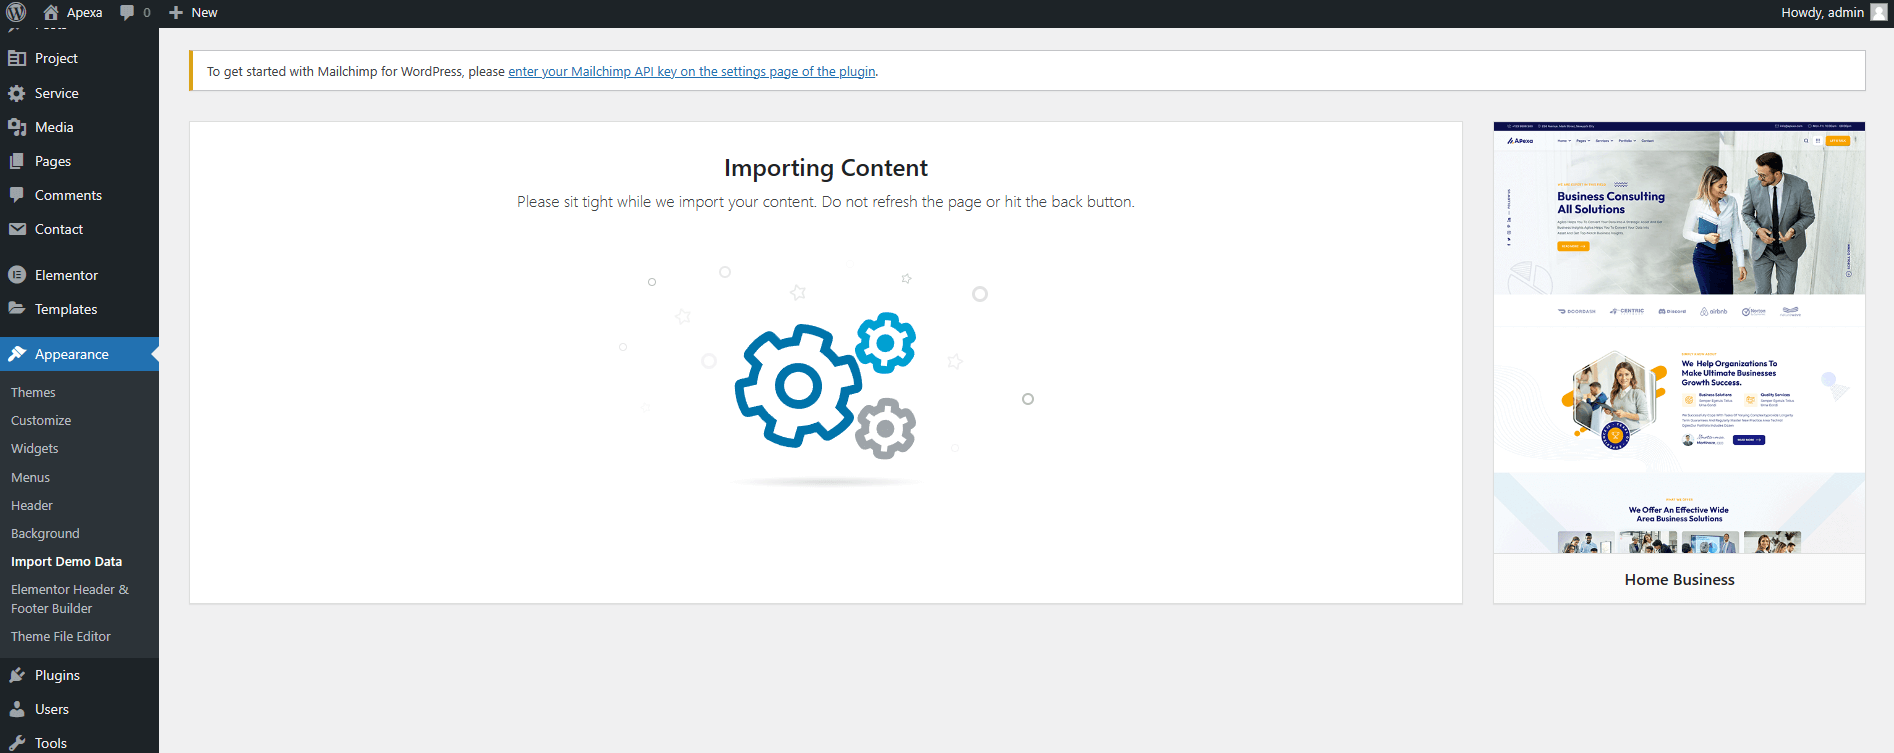Open Theme File Editor

coord(61,637)
